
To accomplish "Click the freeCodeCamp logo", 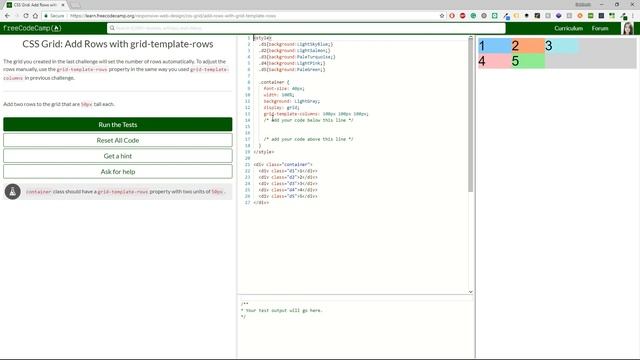I will pyautogui.click(x=32, y=28).
